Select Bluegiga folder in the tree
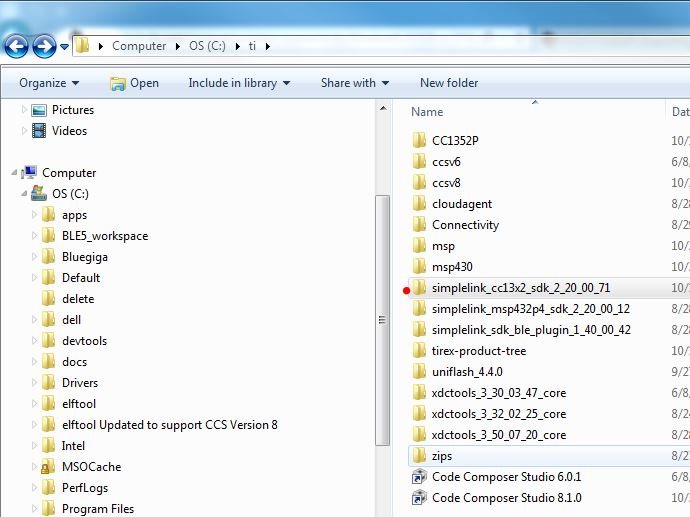 tap(85, 257)
